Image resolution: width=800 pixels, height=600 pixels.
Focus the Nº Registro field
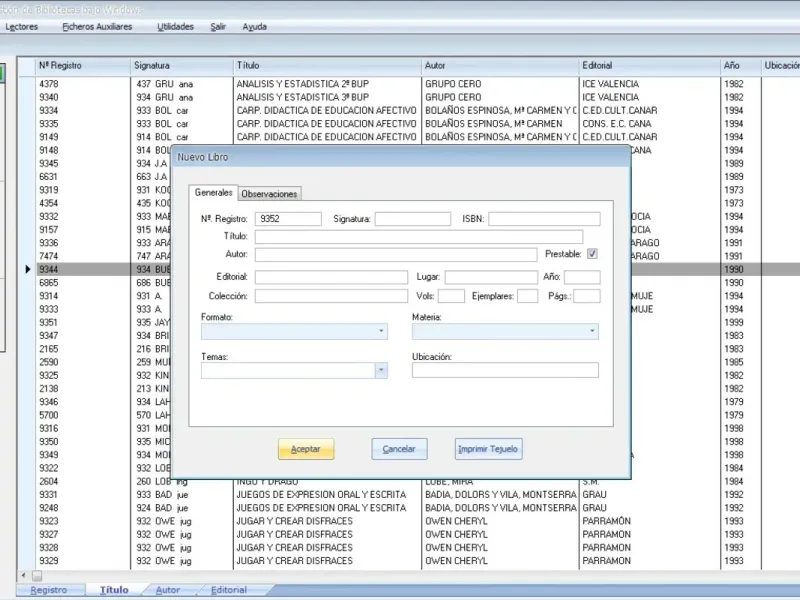point(288,219)
